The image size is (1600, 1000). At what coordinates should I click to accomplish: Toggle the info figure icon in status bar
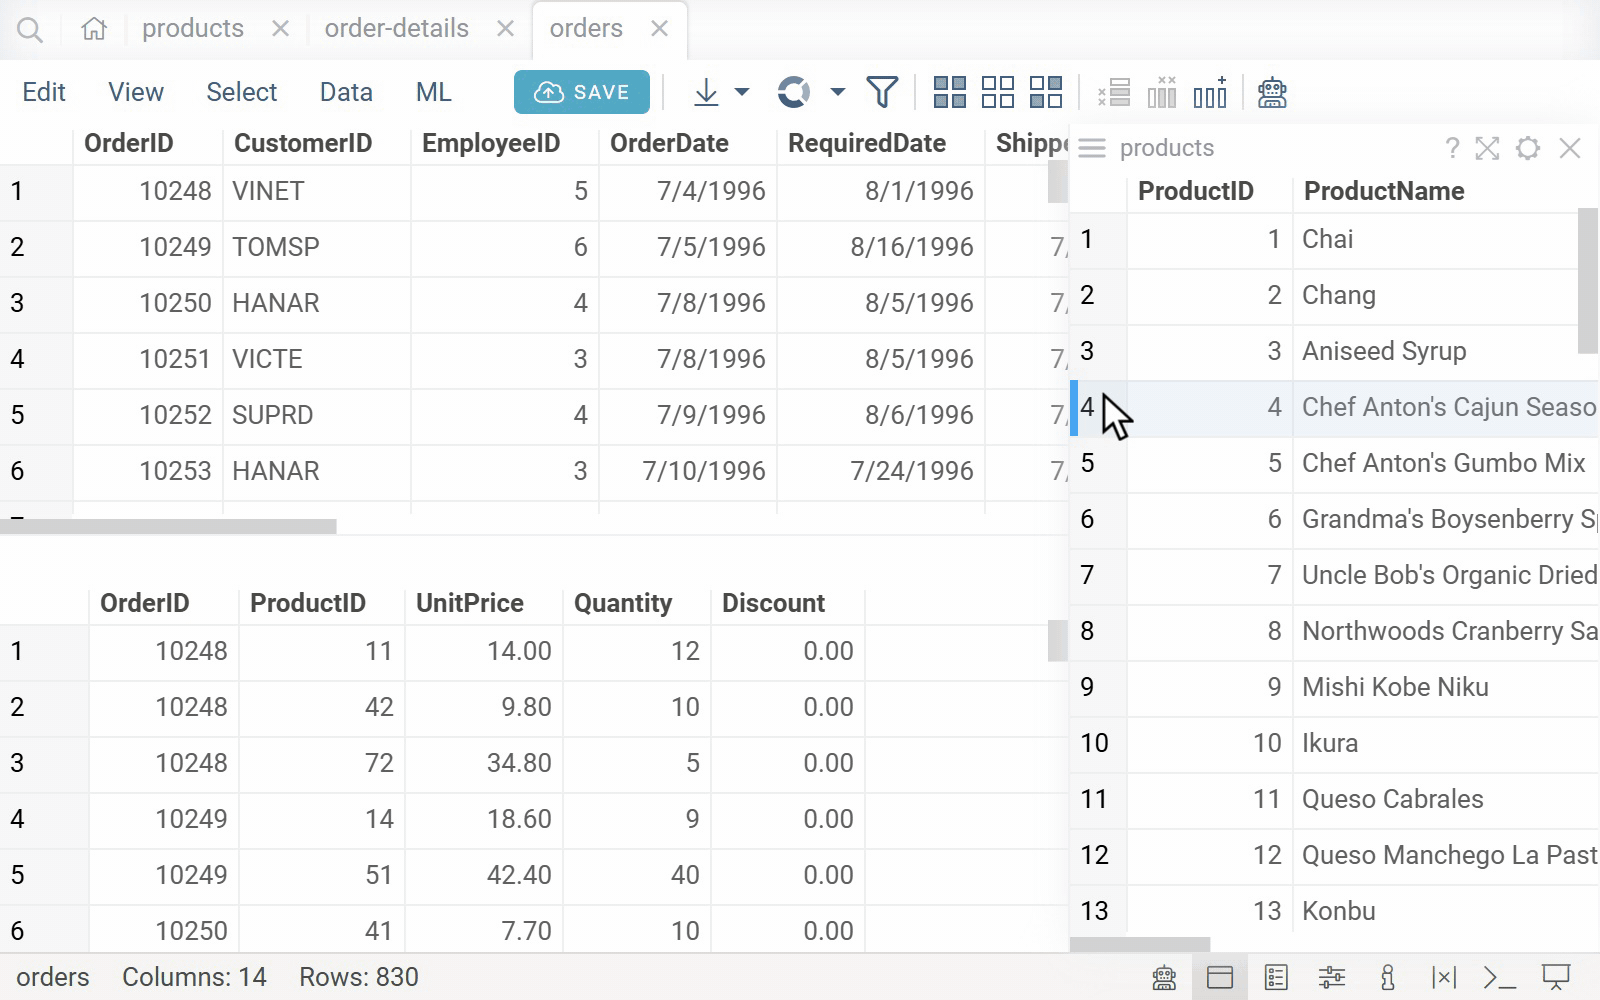(1388, 977)
